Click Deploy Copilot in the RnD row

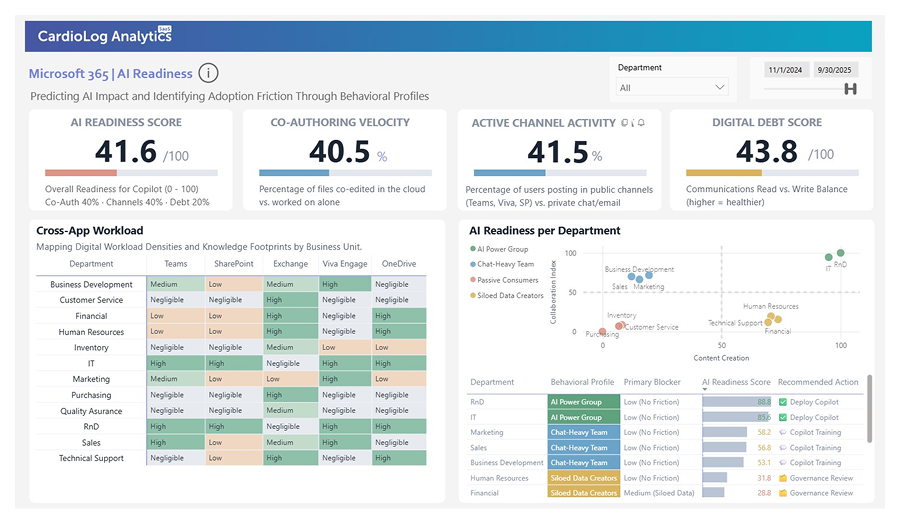[x=814, y=402]
